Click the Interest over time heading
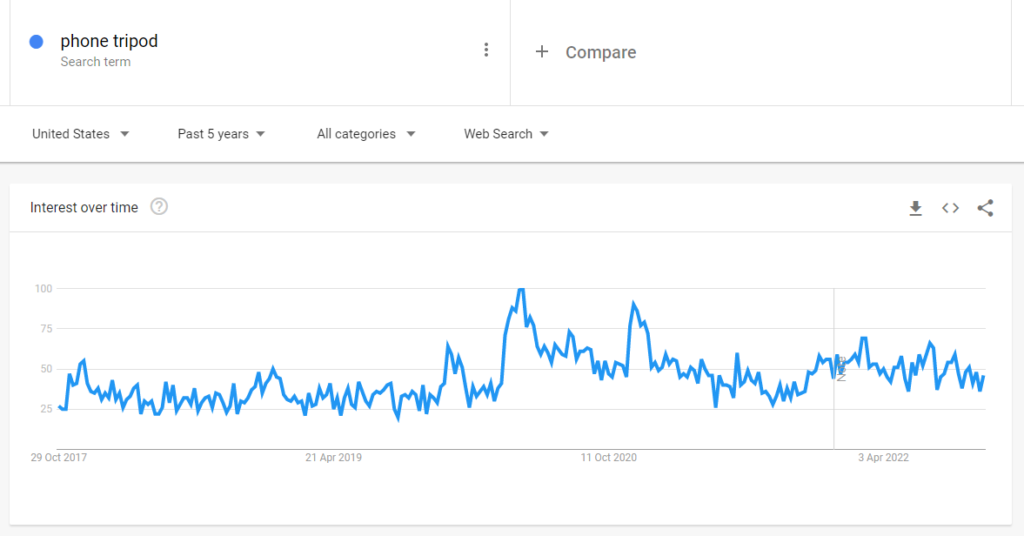 click(84, 208)
